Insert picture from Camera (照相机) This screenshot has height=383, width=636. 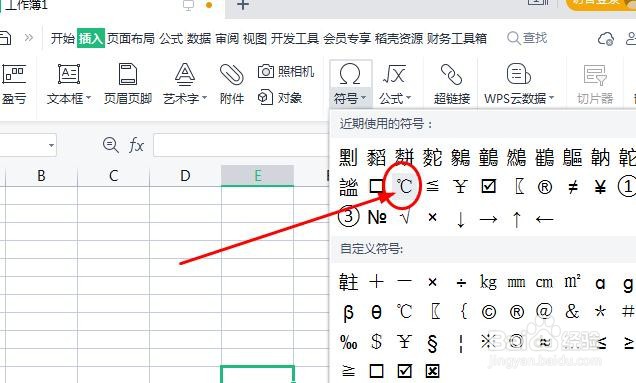click(x=286, y=72)
